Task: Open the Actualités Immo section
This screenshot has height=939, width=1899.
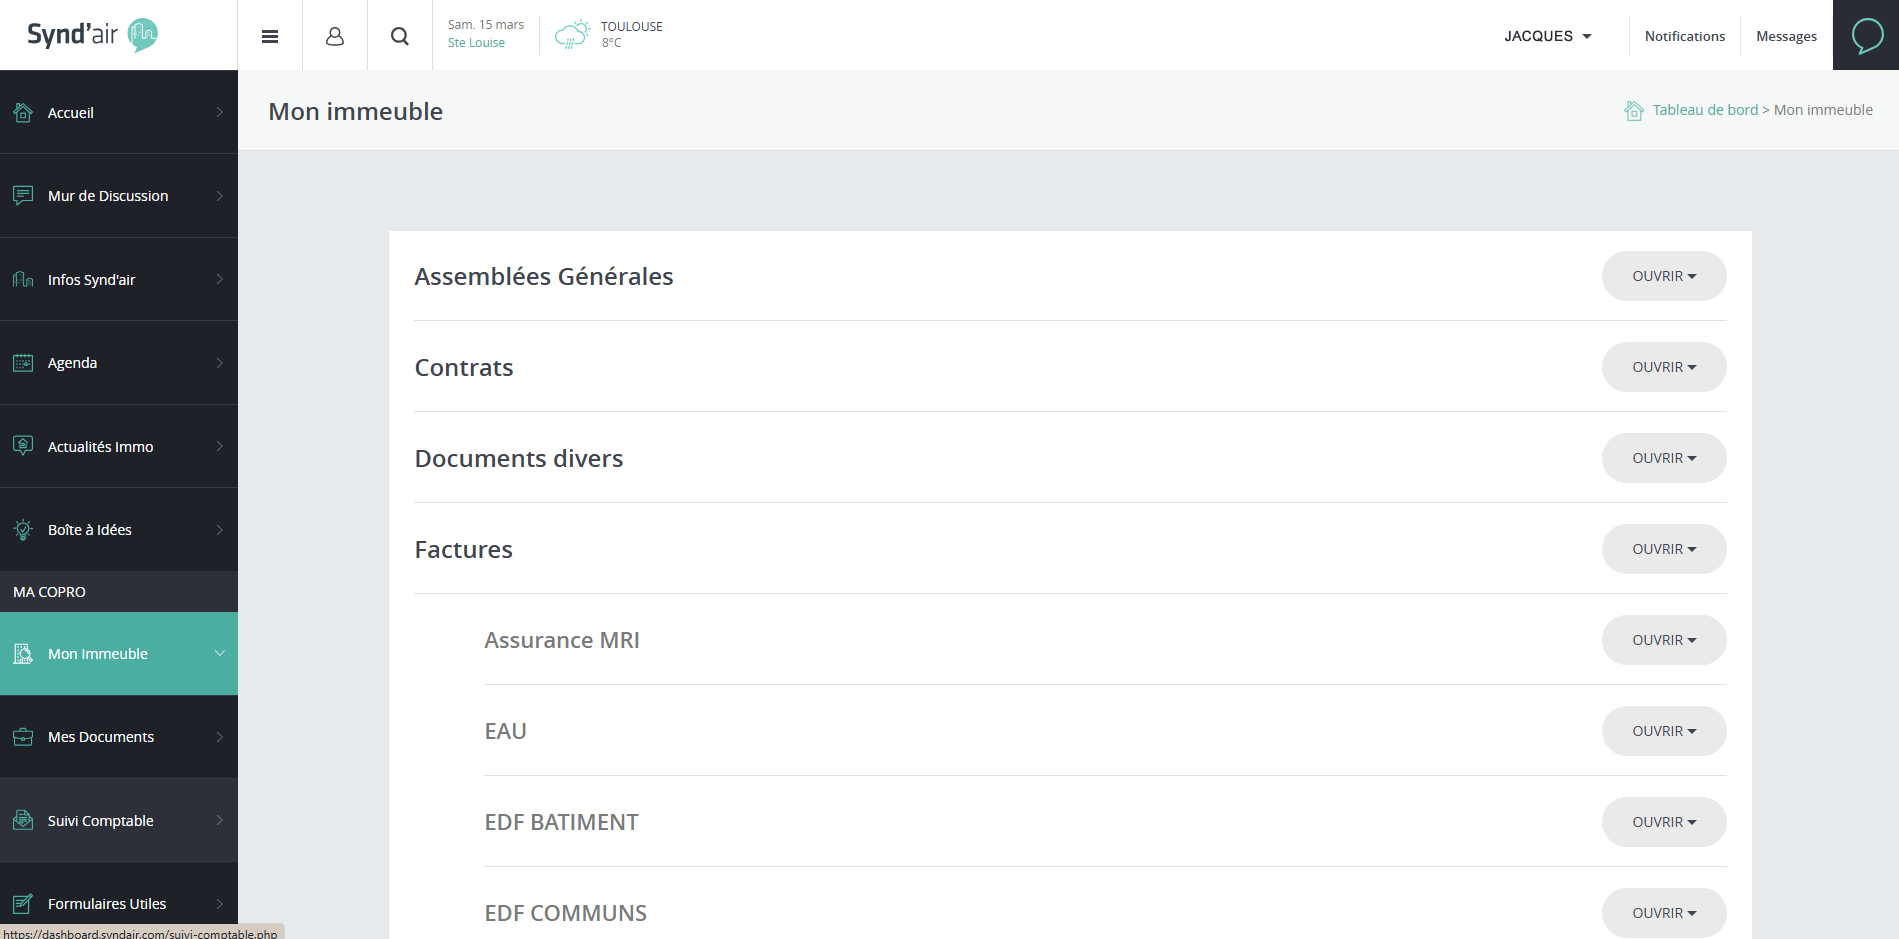Action: (119, 446)
